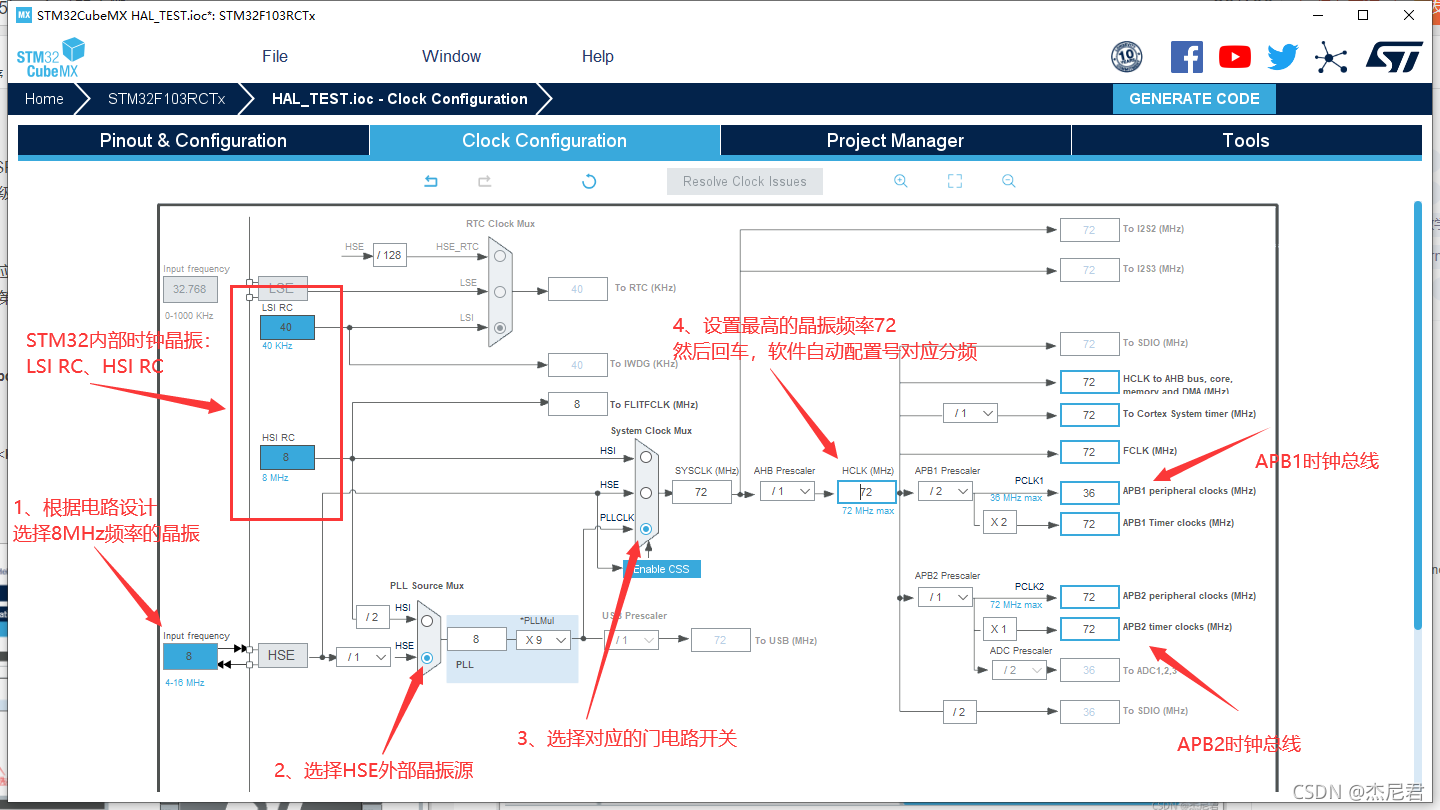Viewport: 1440px width, 810px height.
Task: Click Resolve Clock Issues button
Action: click(x=744, y=181)
